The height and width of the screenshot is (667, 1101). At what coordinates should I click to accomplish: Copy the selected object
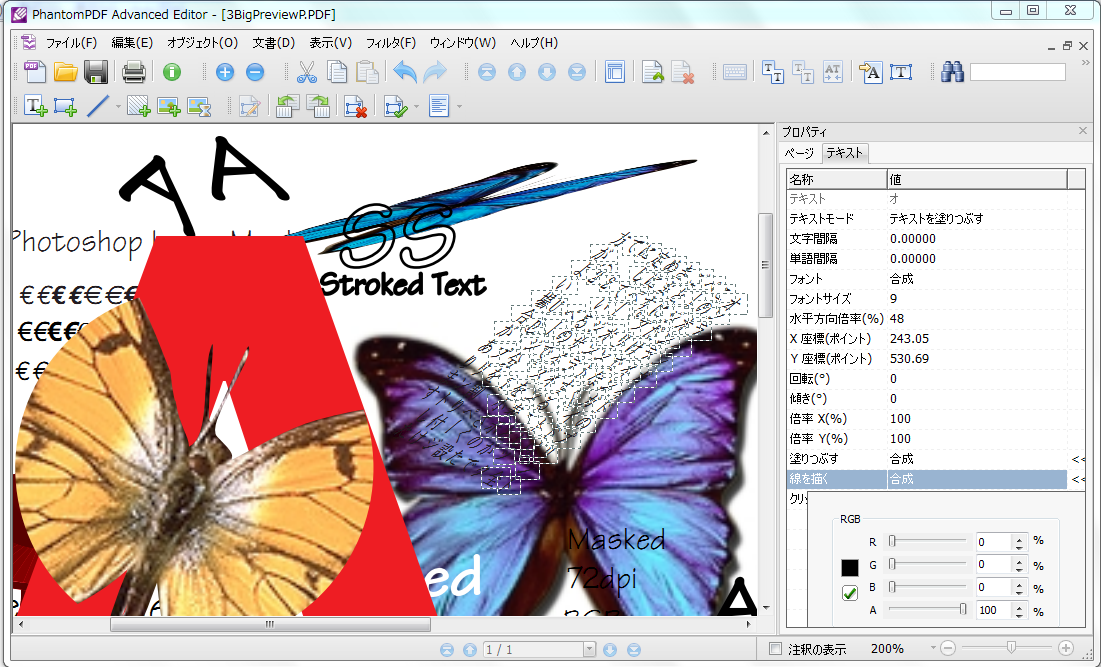[337, 72]
